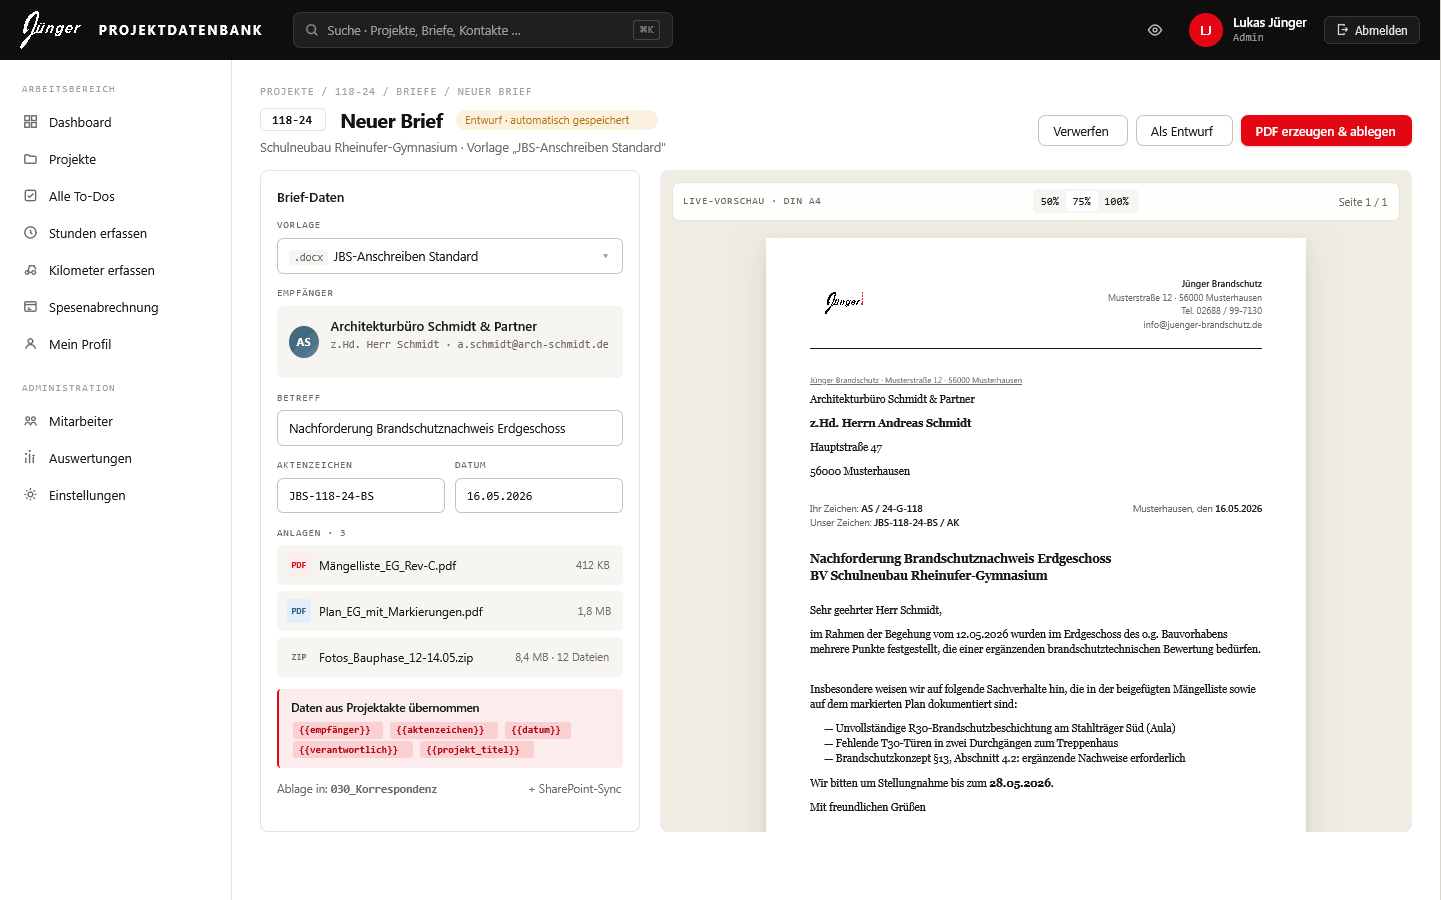
Task: Click the Seite 1 / 1 indicator
Action: 1363,202
